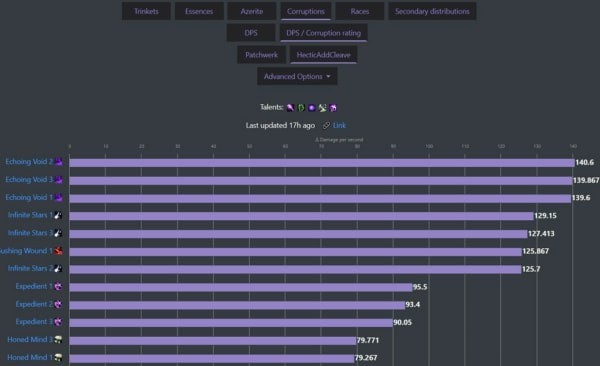Click the 140.6 value label

pos(585,162)
